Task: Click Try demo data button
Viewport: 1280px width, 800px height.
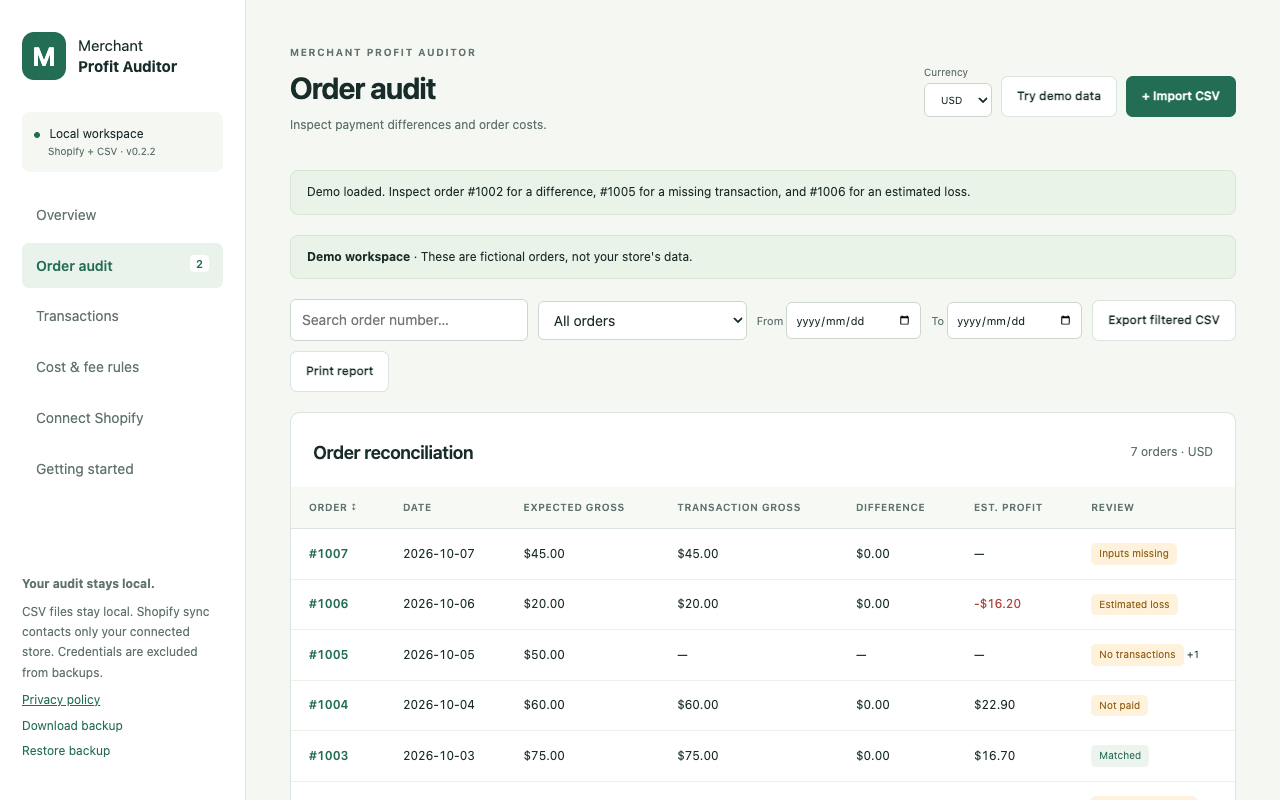Action: point(1059,96)
